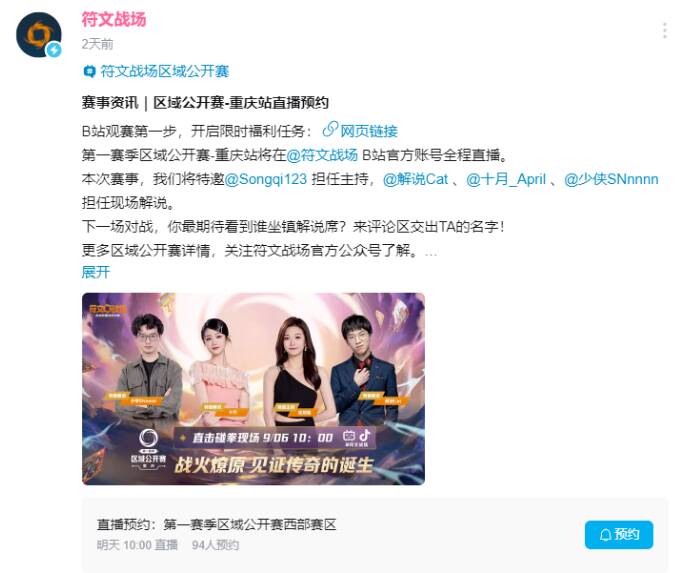Open the @Songqi123 host mention
This screenshot has width=683, height=573.
click(x=266, y=179)
